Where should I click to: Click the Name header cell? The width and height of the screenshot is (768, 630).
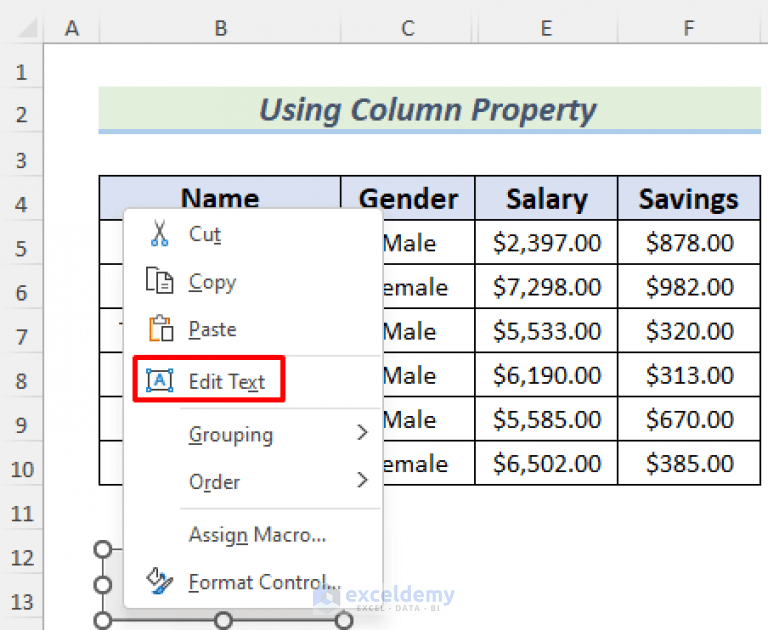click(x=220, y=198)
